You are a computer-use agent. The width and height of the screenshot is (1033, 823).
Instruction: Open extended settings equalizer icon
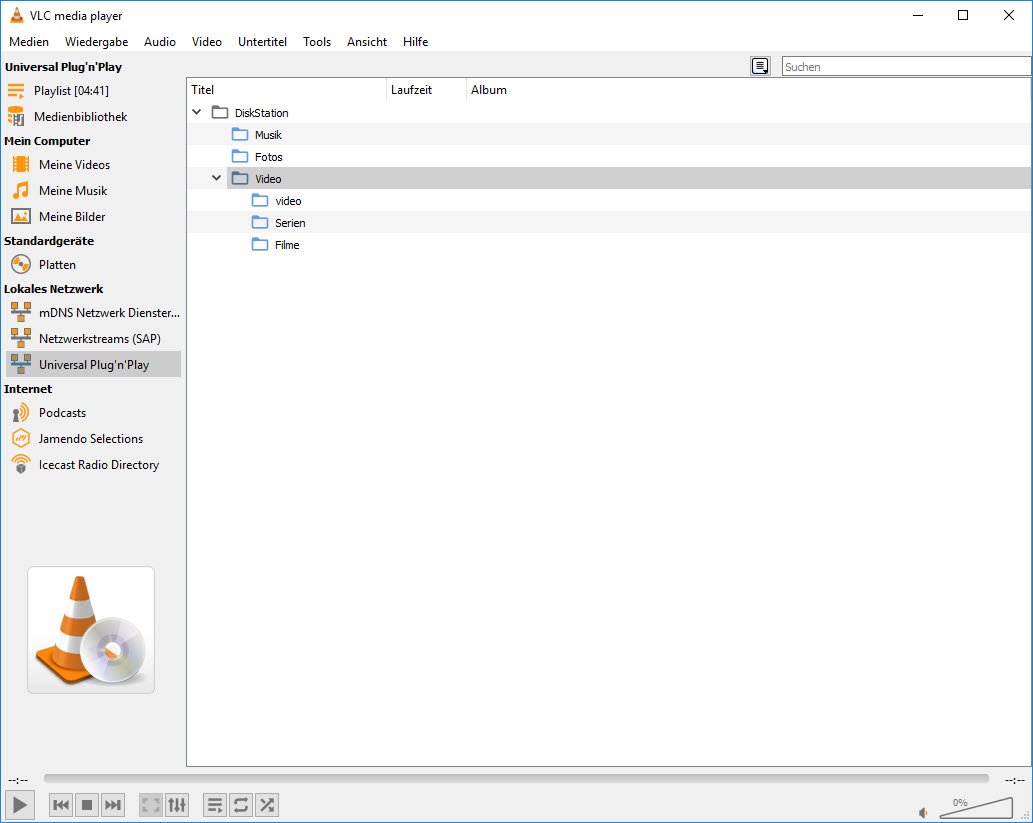(x=177, y=805)
